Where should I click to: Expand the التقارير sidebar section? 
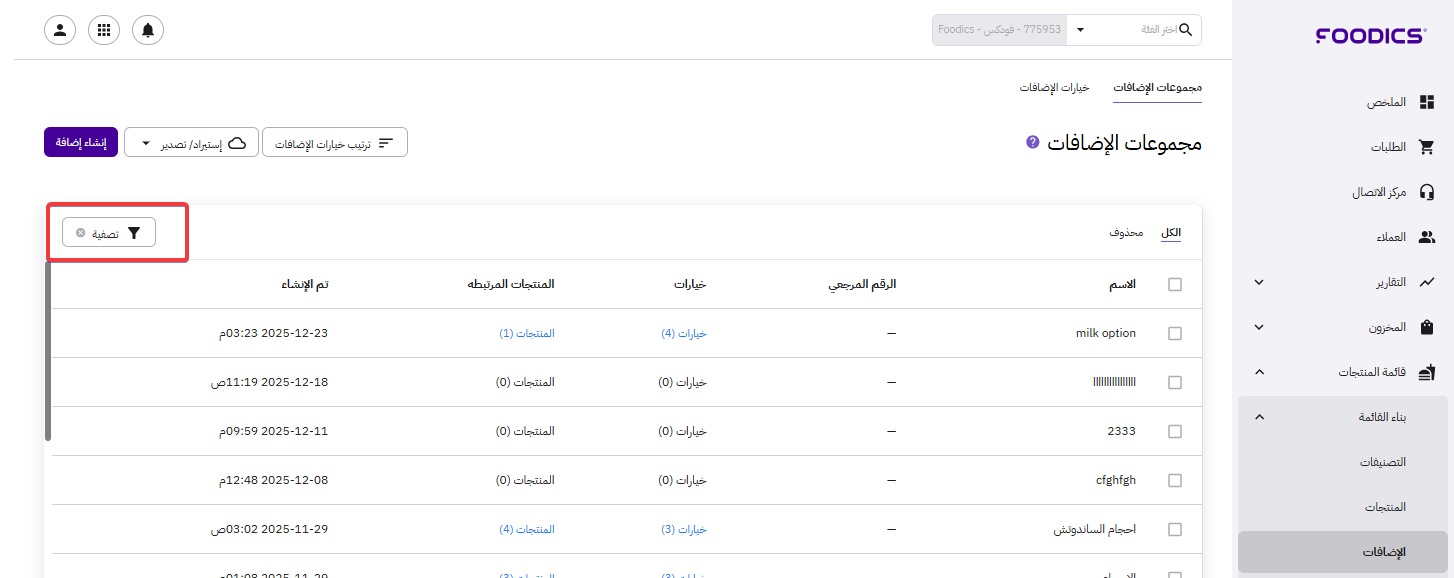[x=1259, y=282]
